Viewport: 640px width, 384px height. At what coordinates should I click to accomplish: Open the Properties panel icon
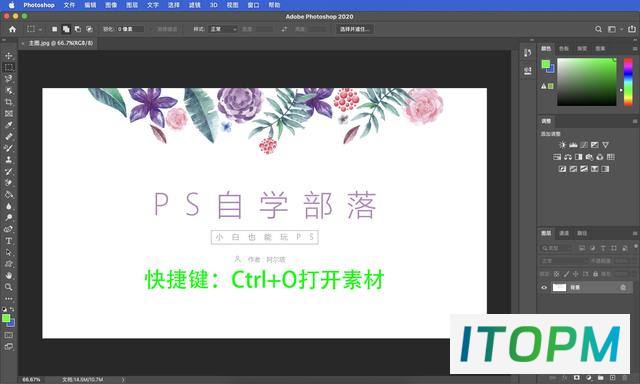[527, 71]
